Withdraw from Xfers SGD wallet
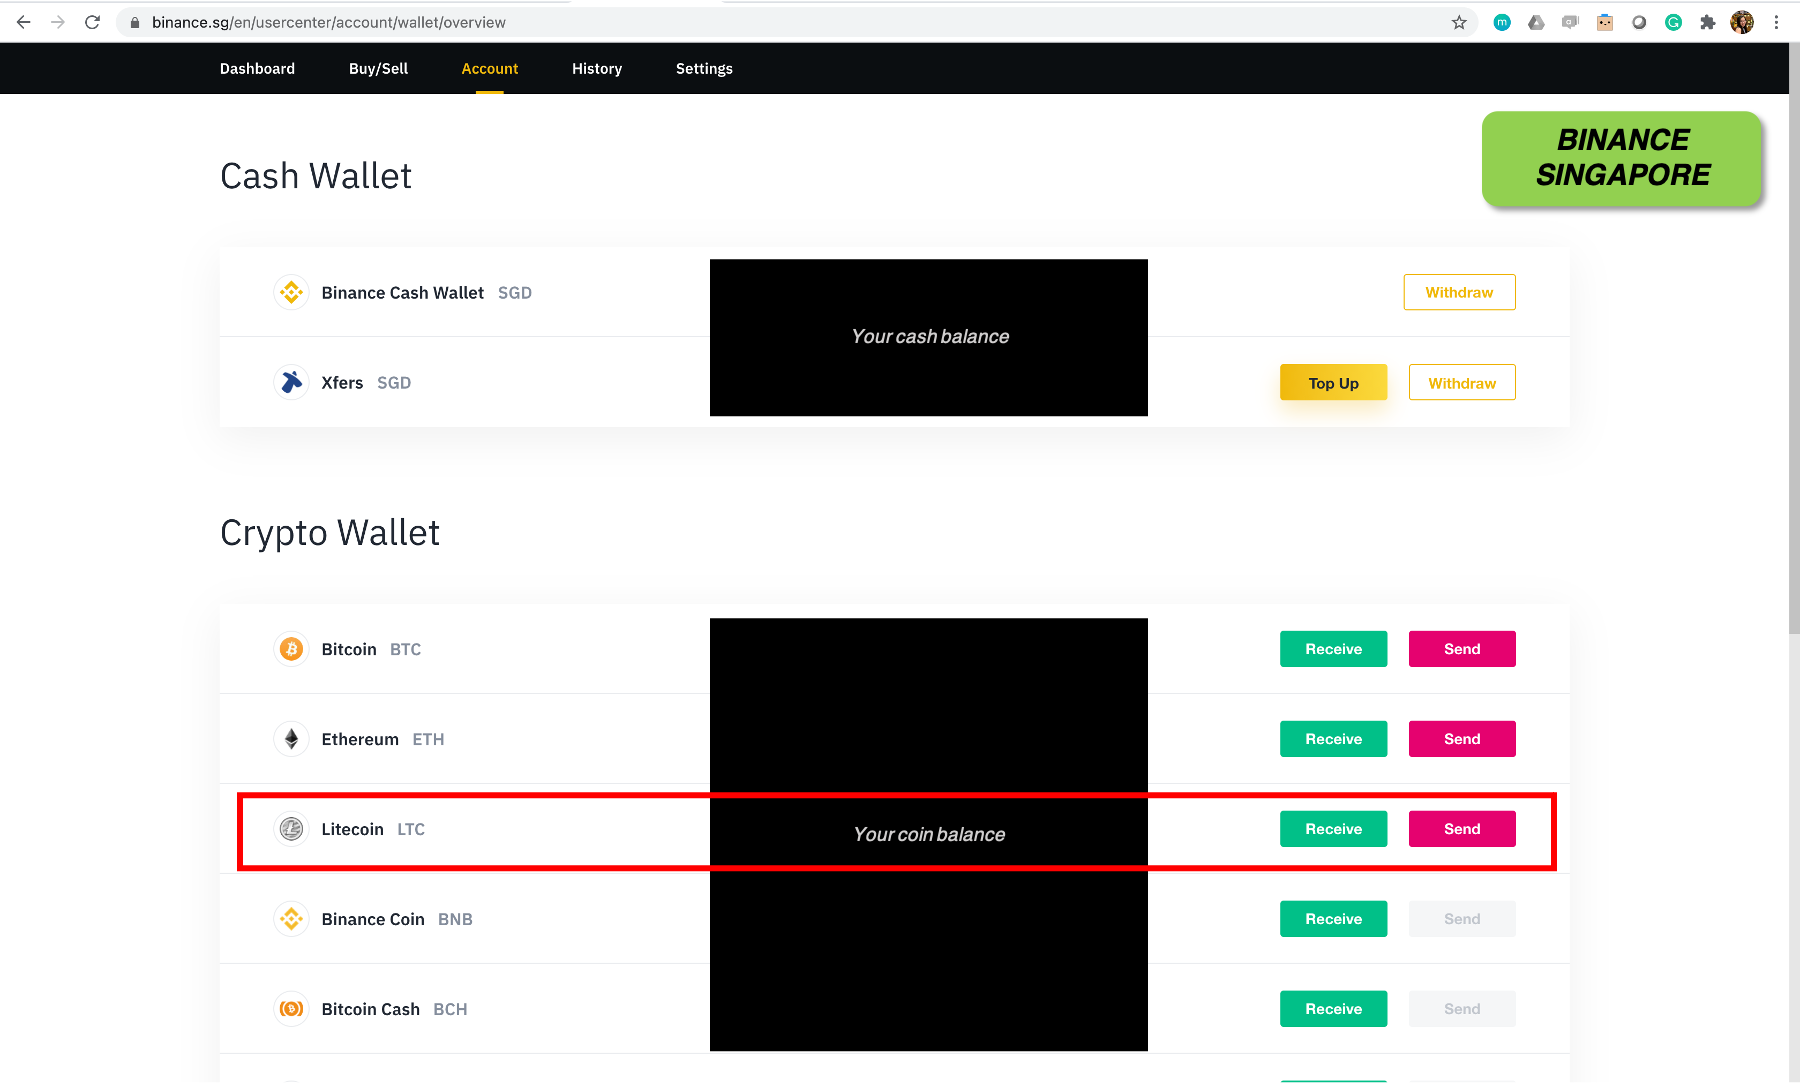The image size is (1802, 1083). click(1462, 382)
